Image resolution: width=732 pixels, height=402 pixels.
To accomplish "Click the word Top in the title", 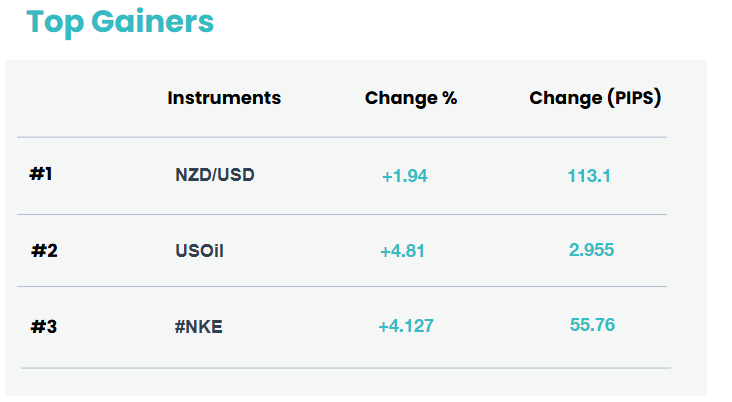I will (x=55, y=23).
